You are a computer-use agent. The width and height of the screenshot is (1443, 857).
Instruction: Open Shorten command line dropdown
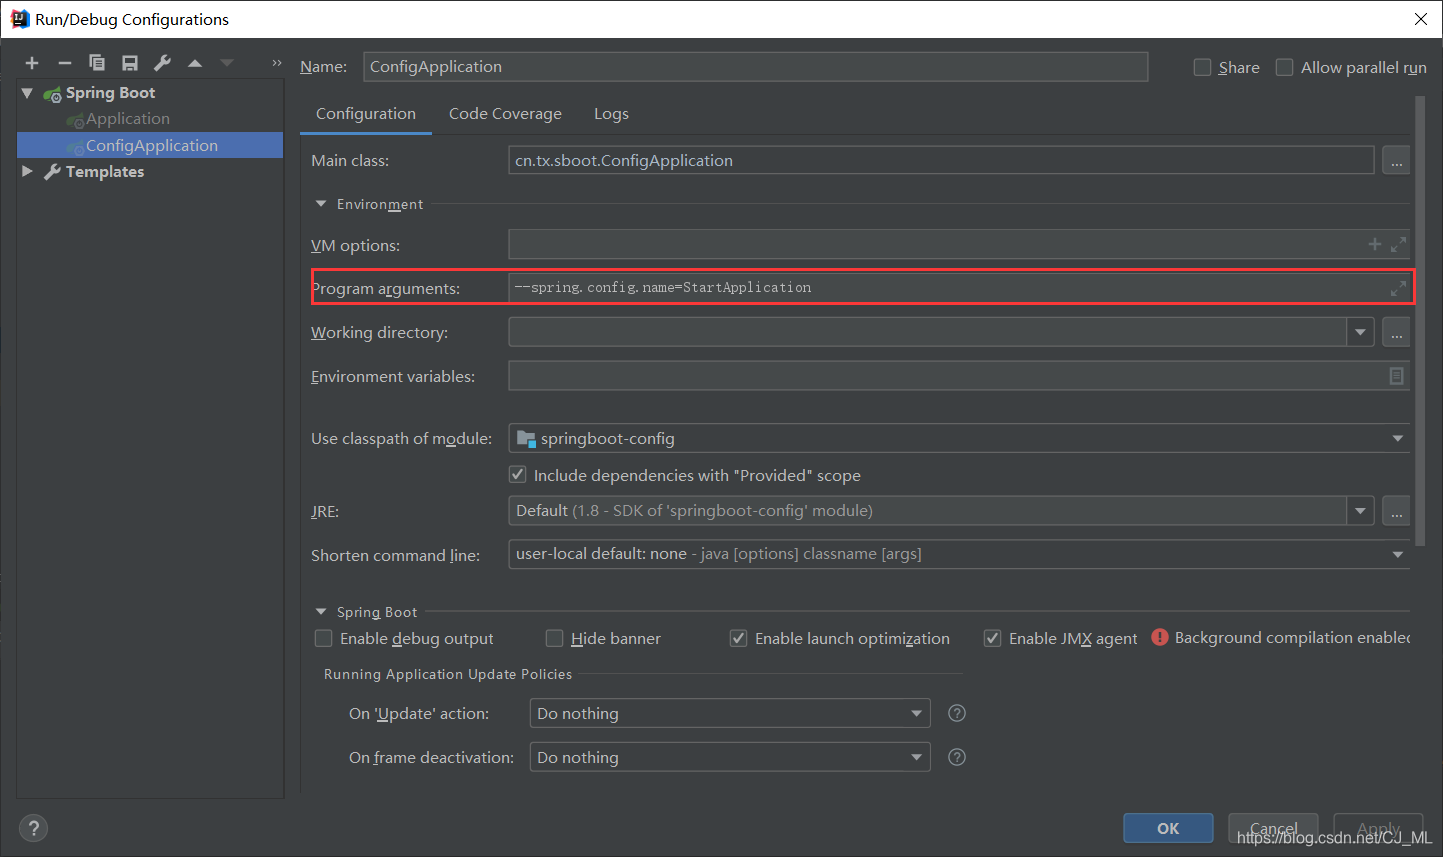coord(1398,554)
